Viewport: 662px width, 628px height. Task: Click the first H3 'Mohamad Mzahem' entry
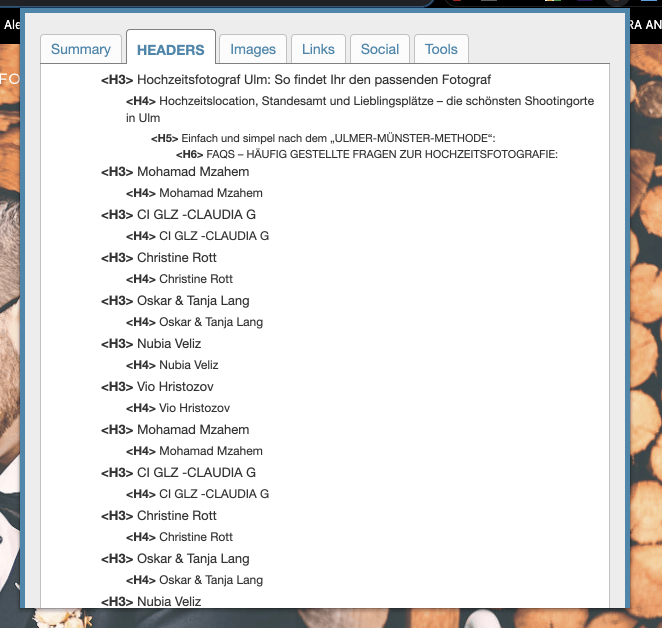click(x=175, y=172)
